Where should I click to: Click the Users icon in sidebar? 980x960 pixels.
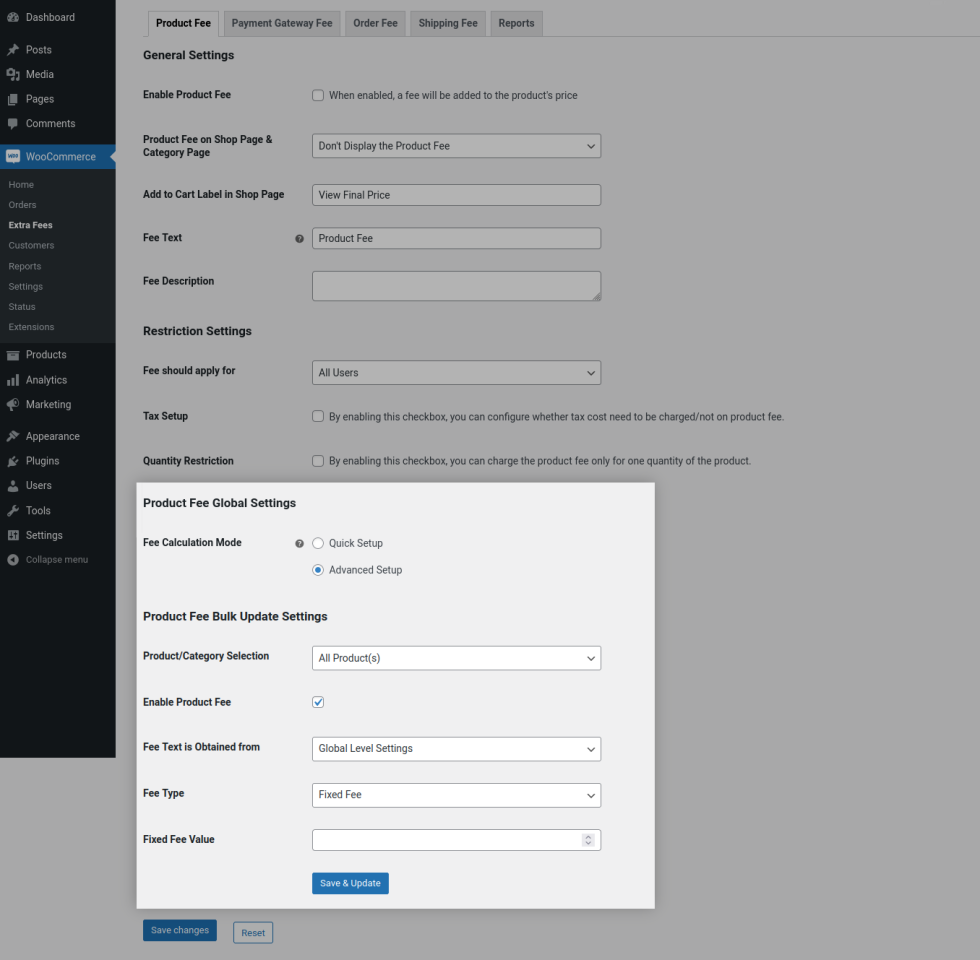click(x=12, y=486)
